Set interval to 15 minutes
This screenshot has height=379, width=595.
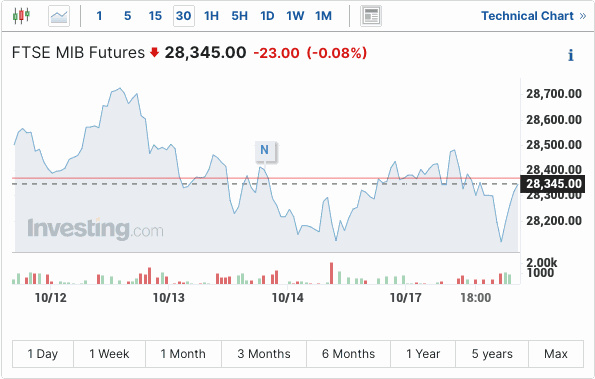pyautogui.click(x=155, y=16)
